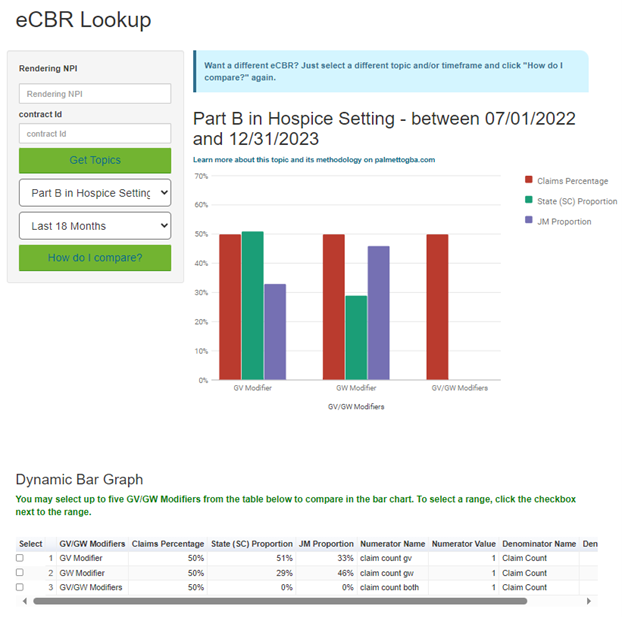
Task: Click the 'claim count gw' table cell
Action: click(x=392, y=573)
